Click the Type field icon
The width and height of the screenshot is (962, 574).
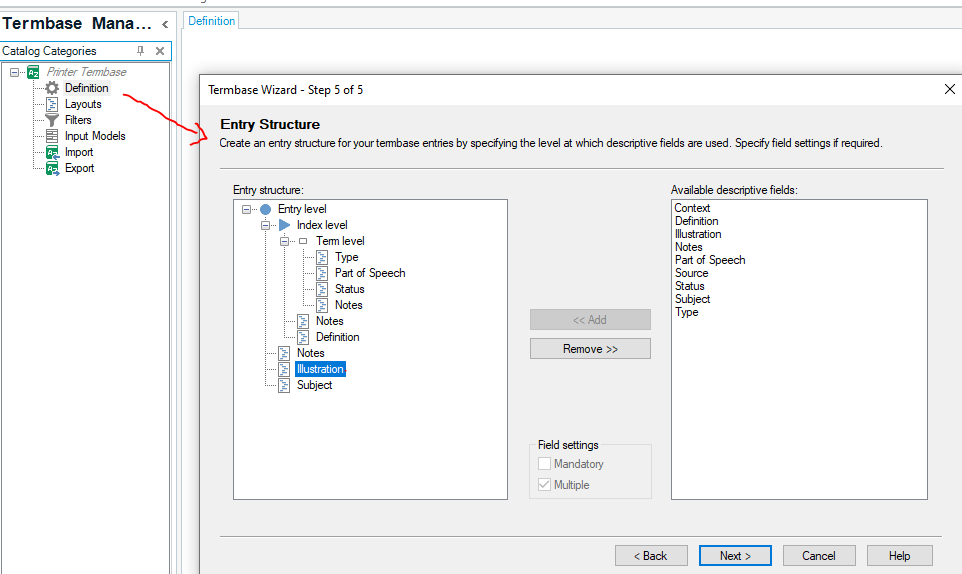[322, 258]
